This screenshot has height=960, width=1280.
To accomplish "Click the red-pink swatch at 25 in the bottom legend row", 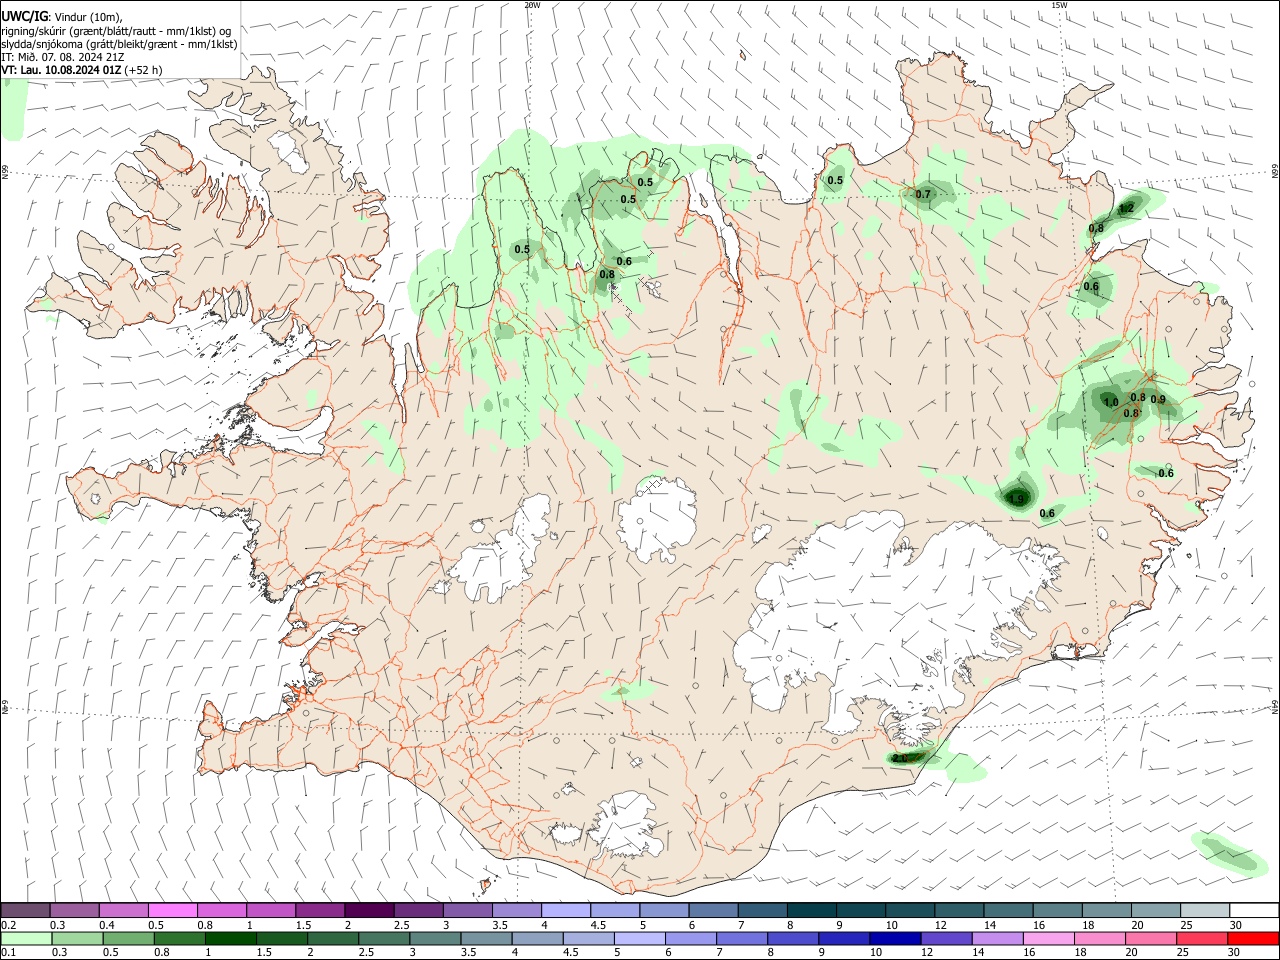I will (1204, 938).
